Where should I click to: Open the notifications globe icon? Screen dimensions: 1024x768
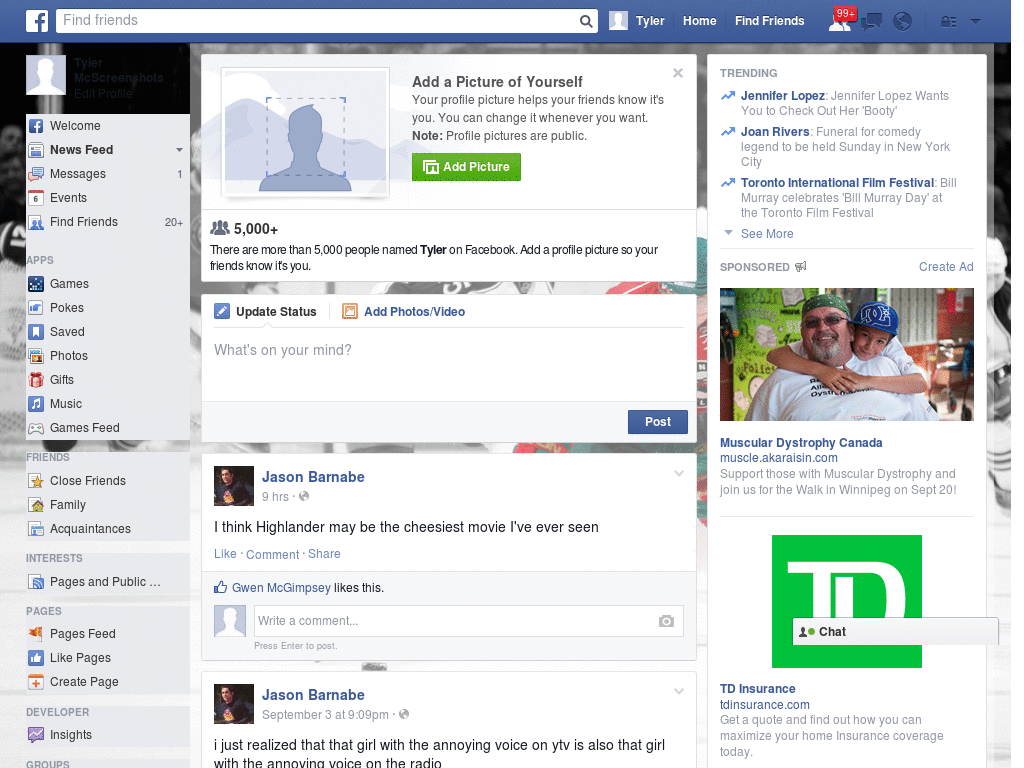click(903, 22)
